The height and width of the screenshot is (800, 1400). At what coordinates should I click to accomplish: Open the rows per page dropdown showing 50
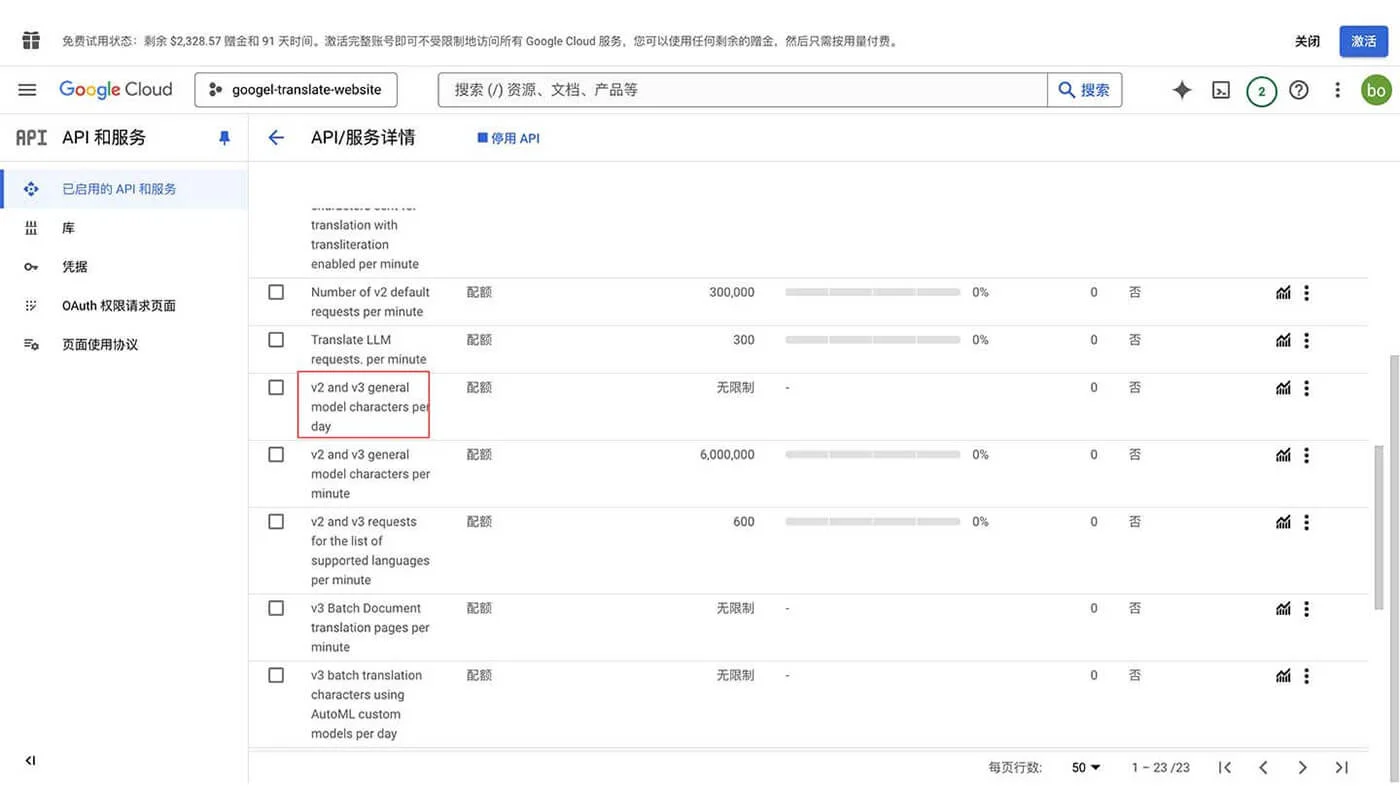pos(1083,767)
